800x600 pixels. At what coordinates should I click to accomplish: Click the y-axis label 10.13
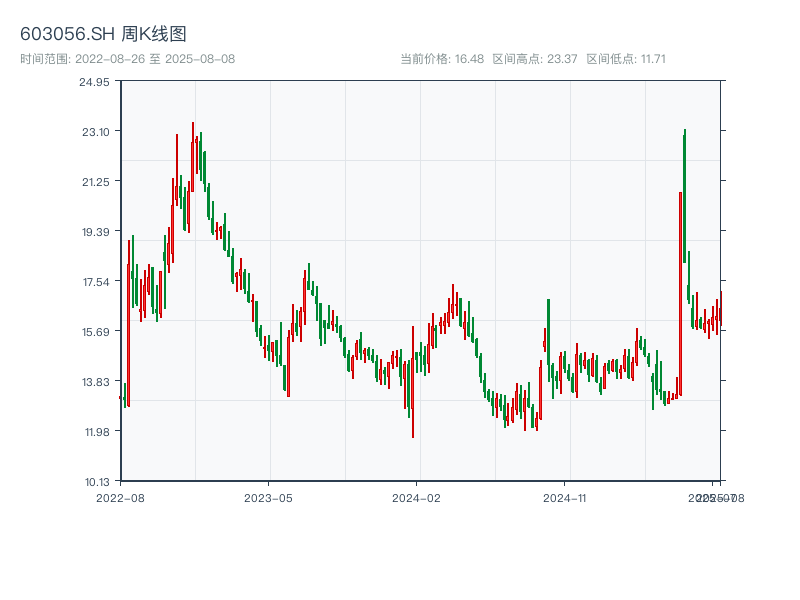97,482
